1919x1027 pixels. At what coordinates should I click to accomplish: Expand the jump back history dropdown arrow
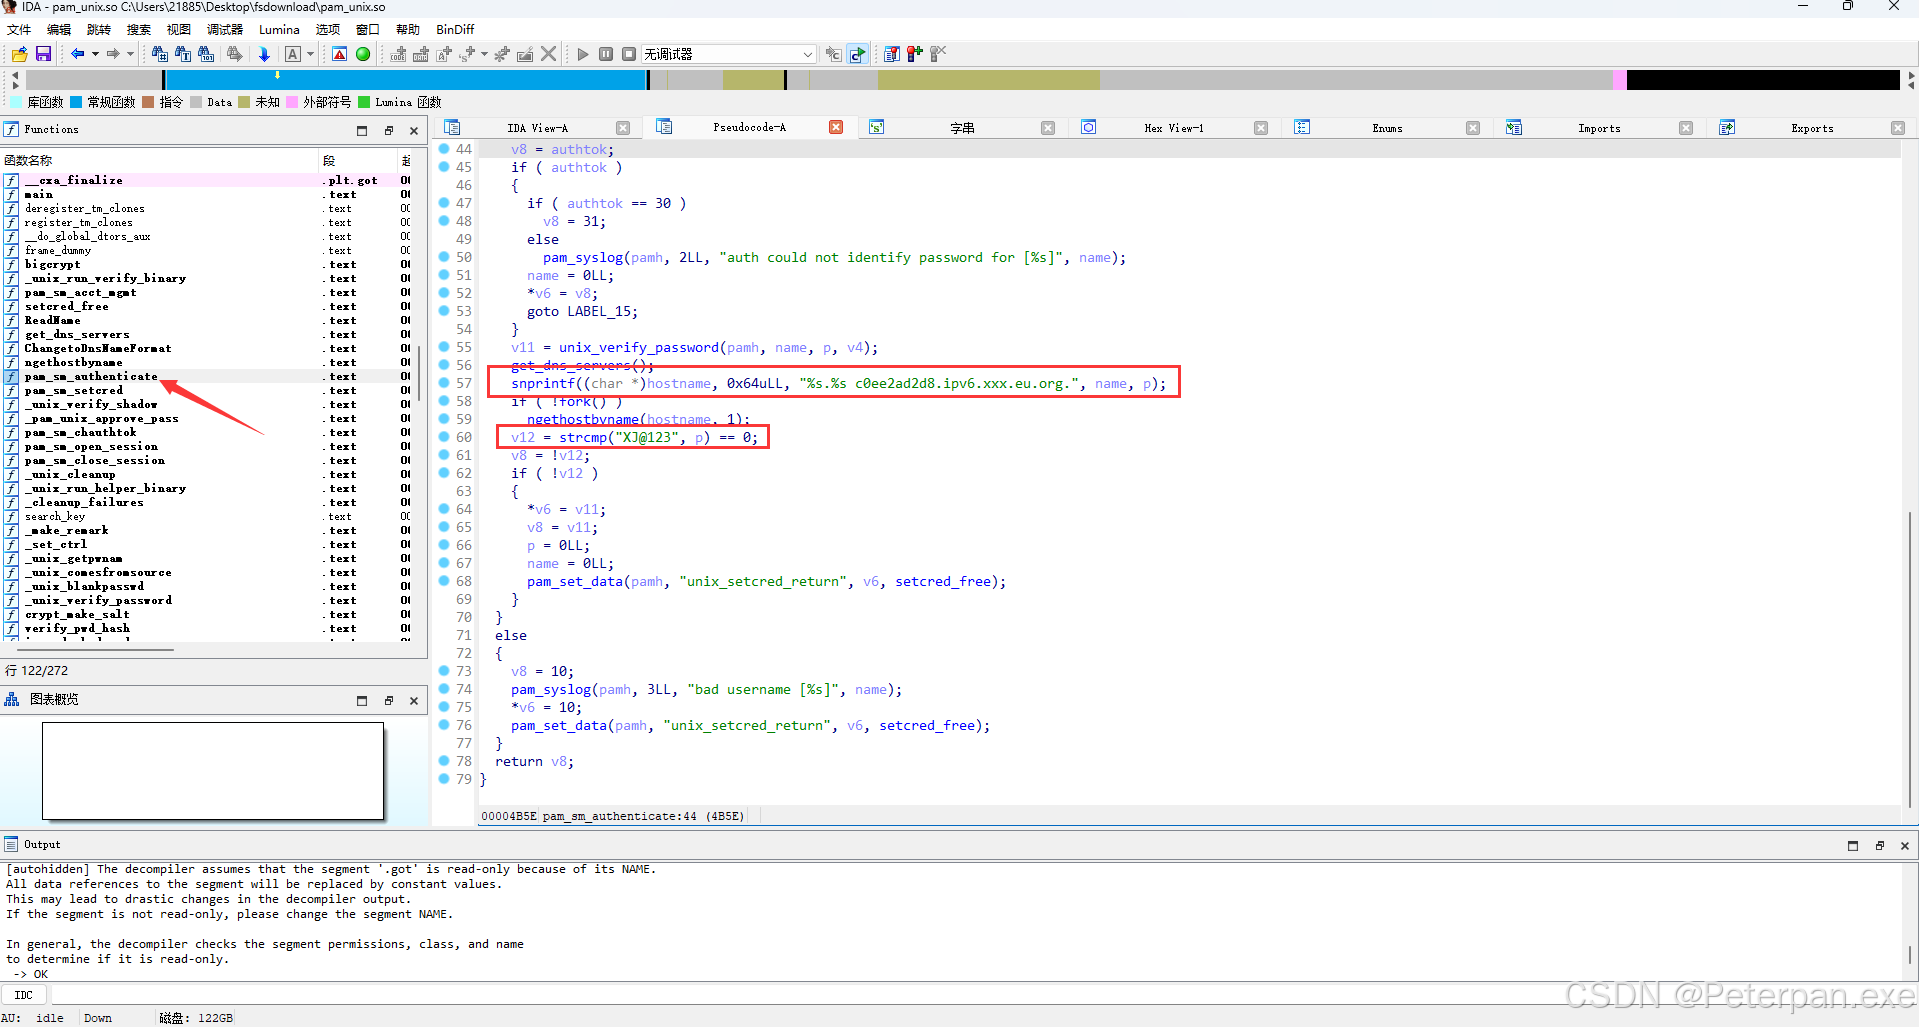pyautogui.click(x=95, y=54)
